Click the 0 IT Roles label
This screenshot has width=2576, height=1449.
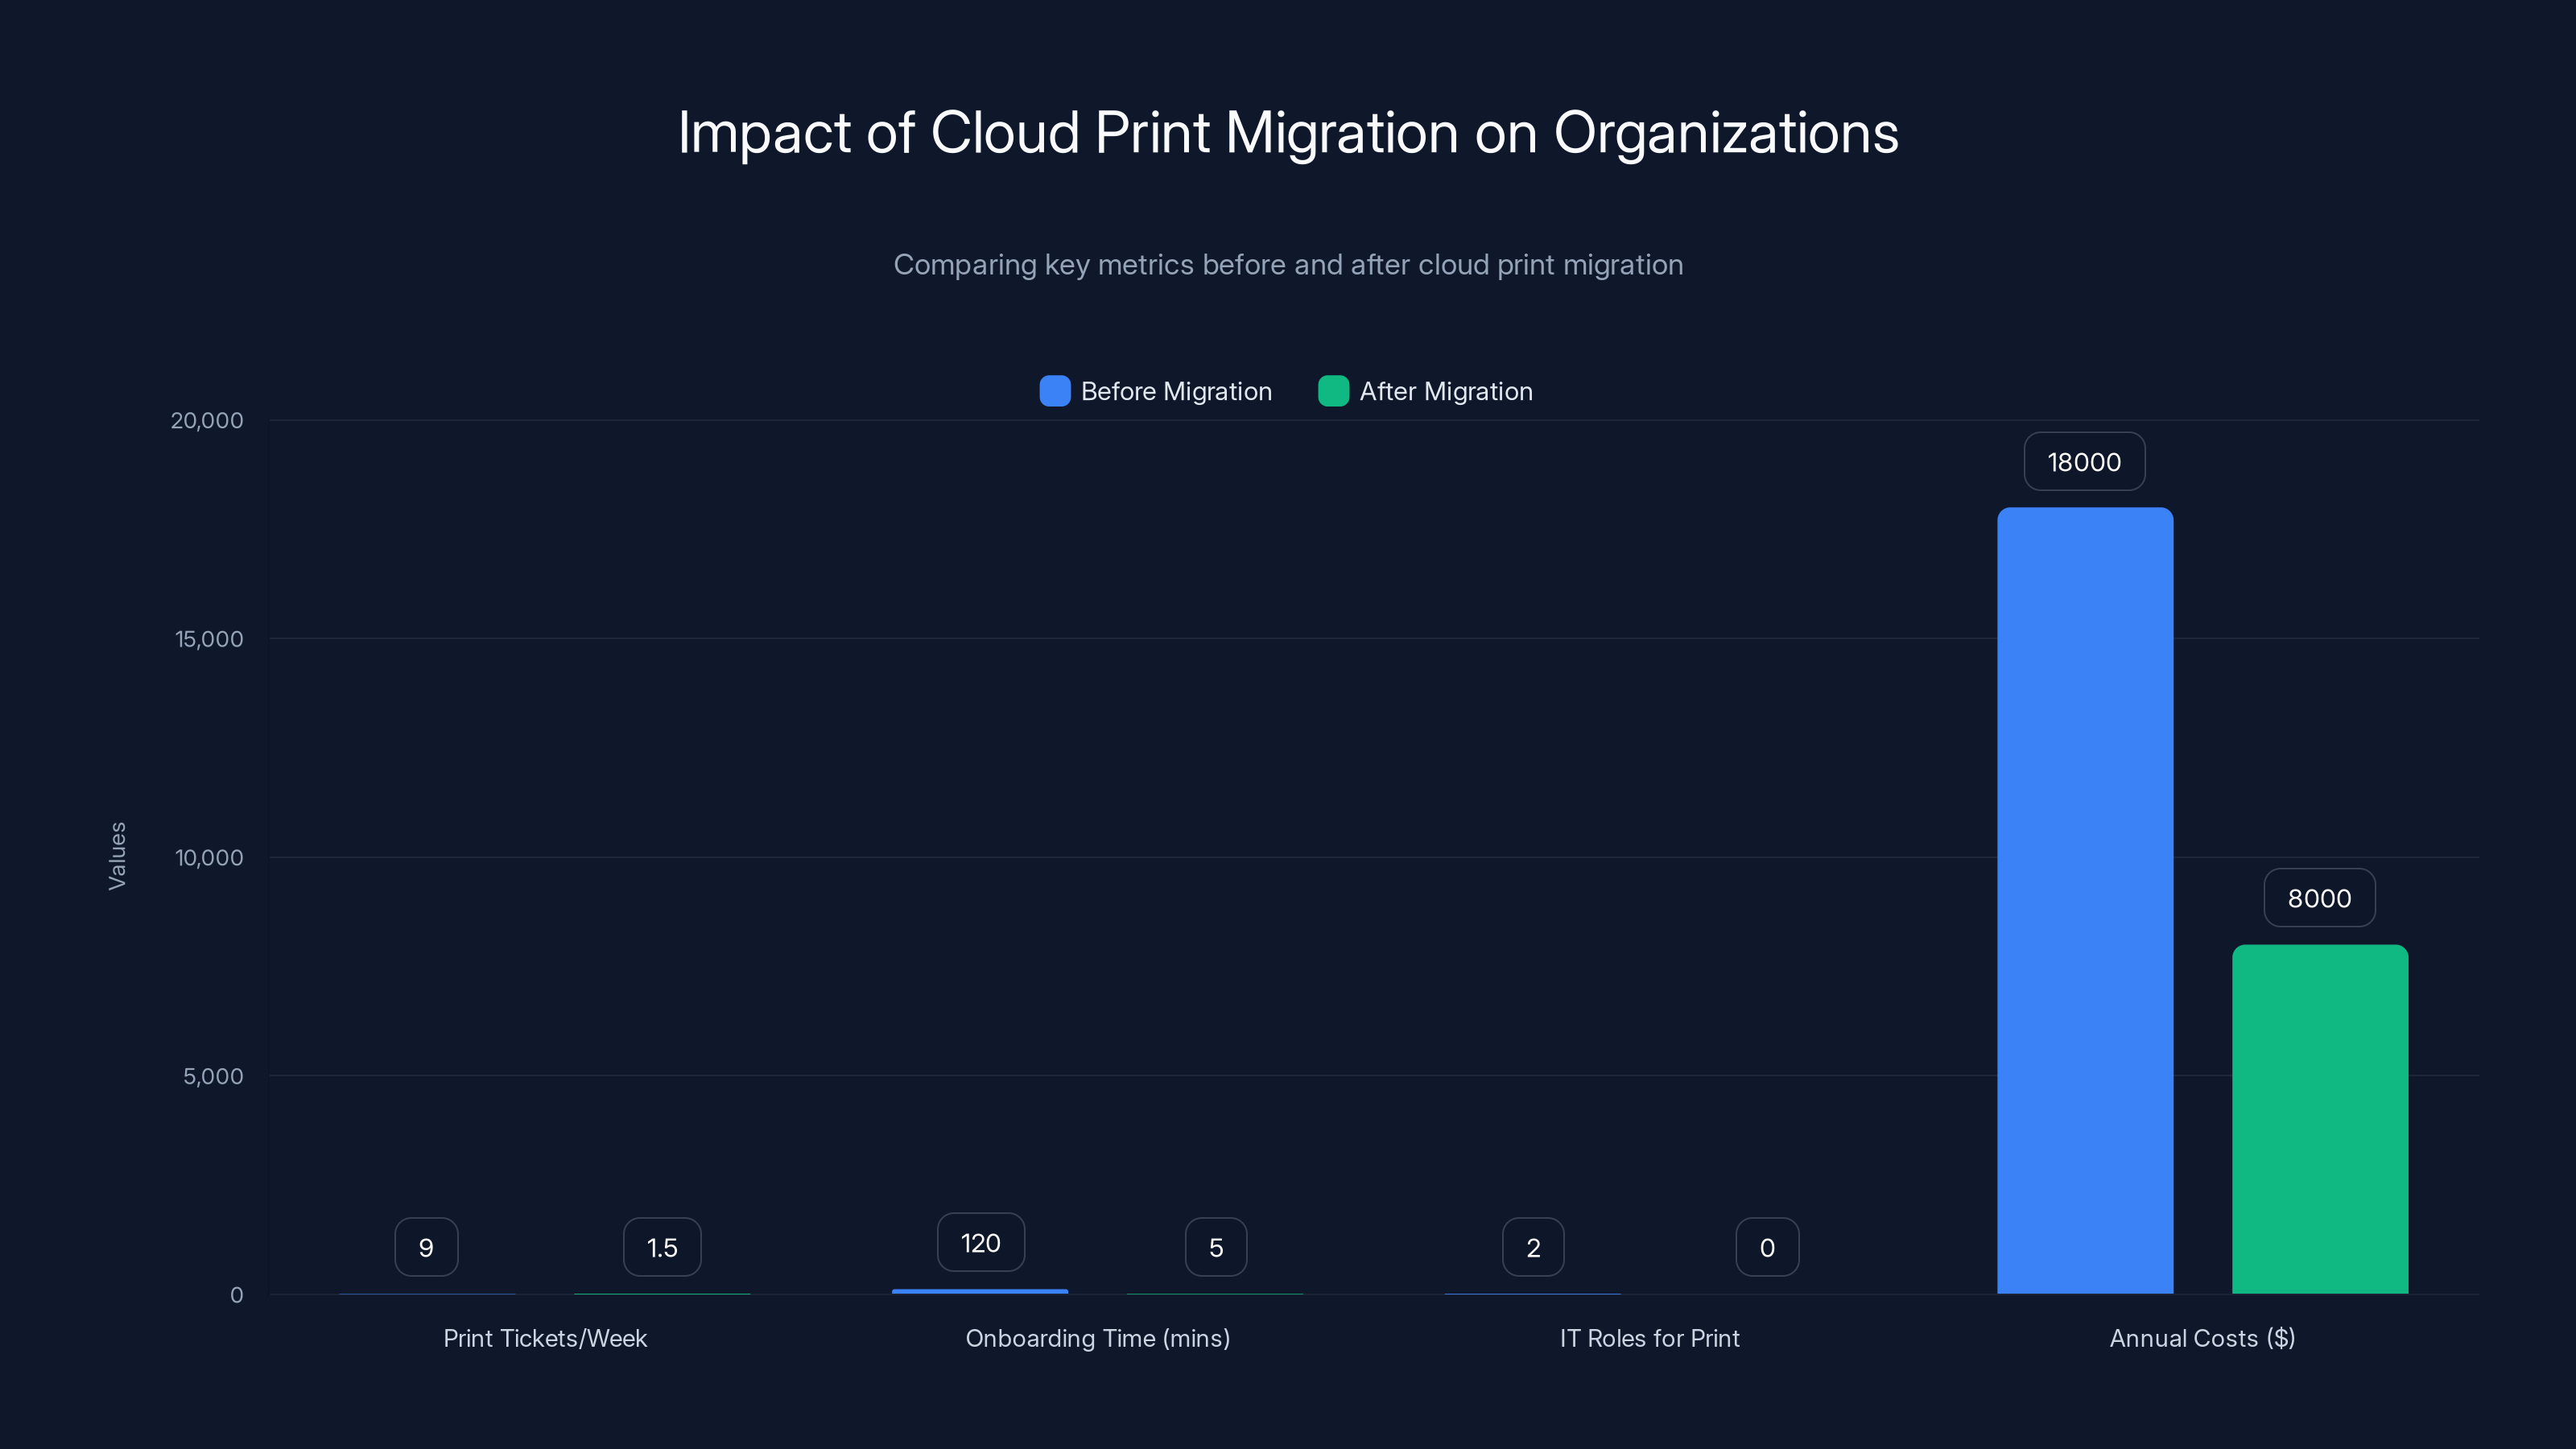[1766, 1247]
